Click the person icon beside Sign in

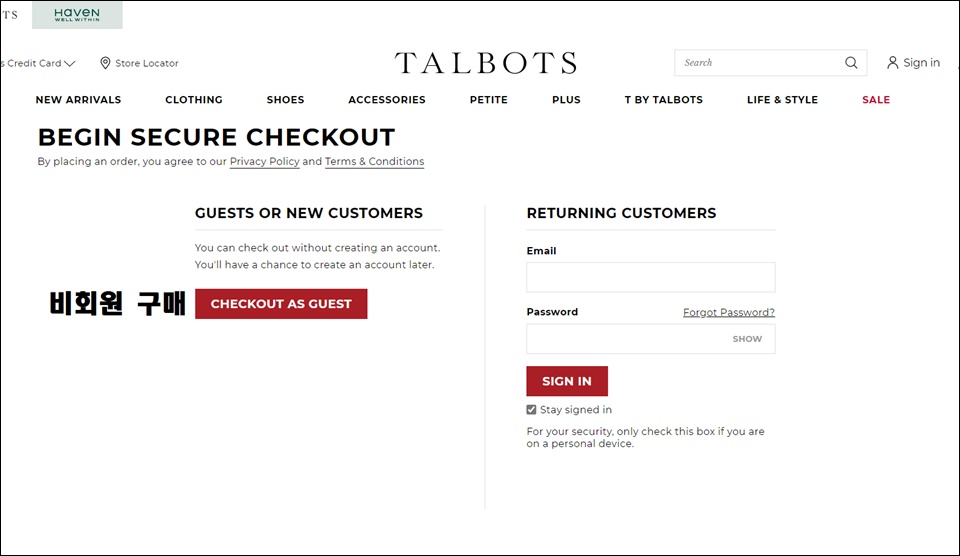[x=893, y=62]
